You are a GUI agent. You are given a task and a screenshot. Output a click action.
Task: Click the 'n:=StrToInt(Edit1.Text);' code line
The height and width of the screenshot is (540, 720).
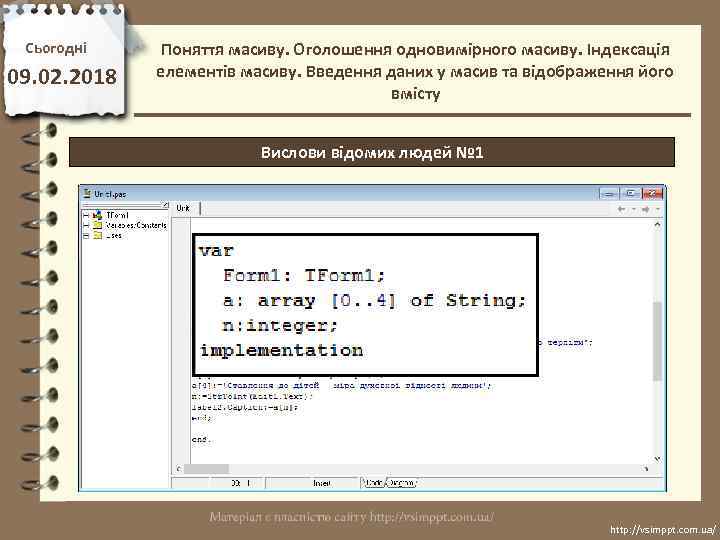click(253, 396)
